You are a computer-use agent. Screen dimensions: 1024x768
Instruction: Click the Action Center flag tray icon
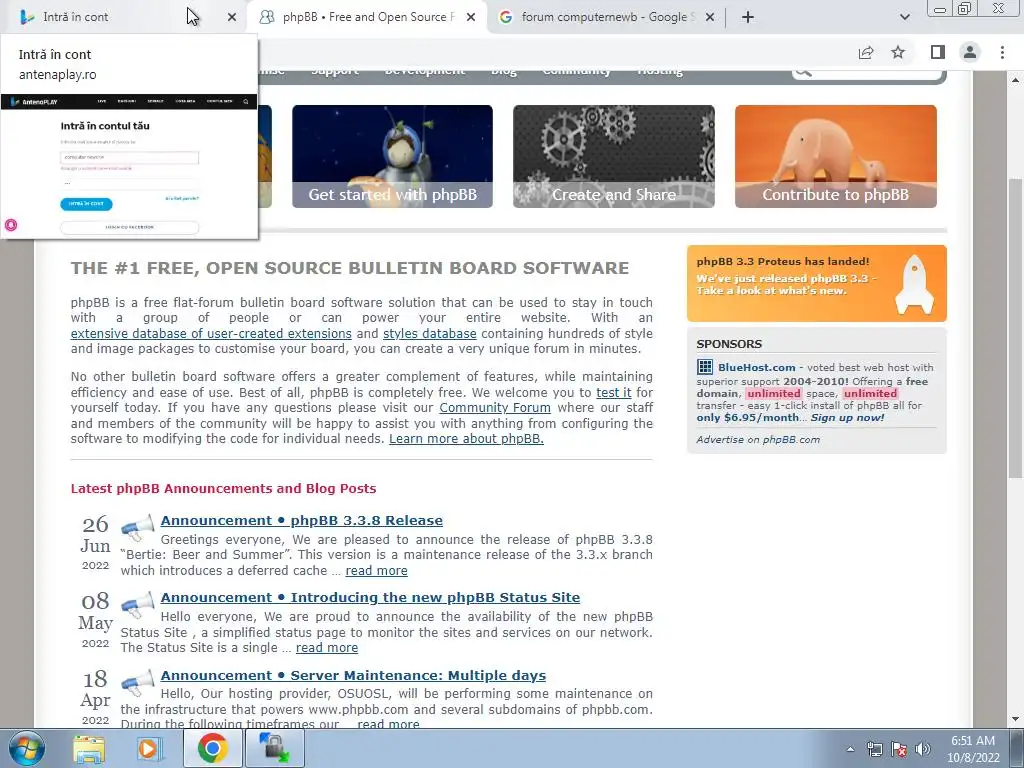coord(899,749)
